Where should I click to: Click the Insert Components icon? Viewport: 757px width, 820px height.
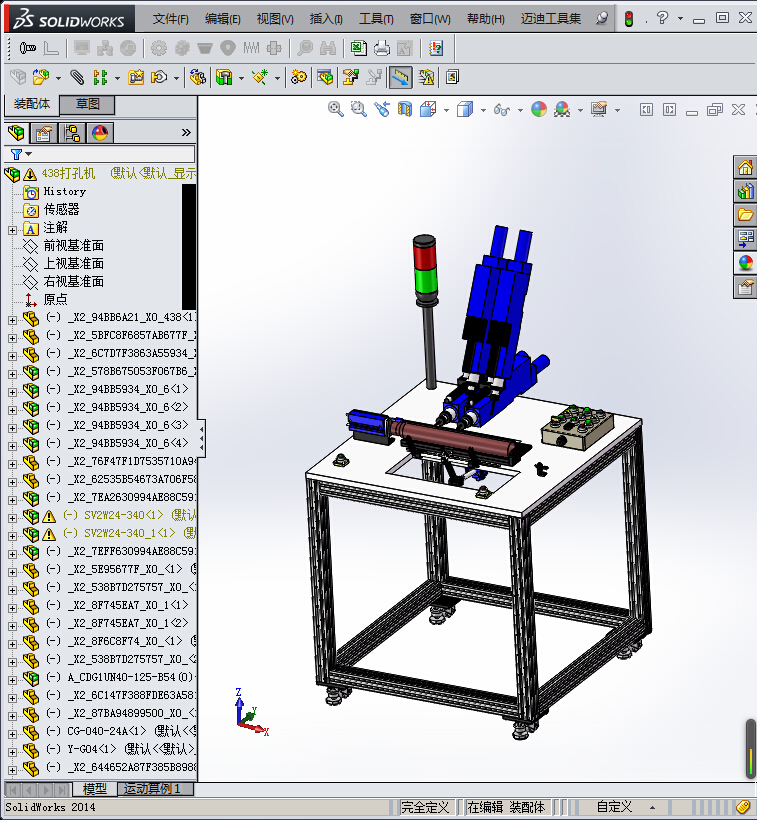click(41, 78)
